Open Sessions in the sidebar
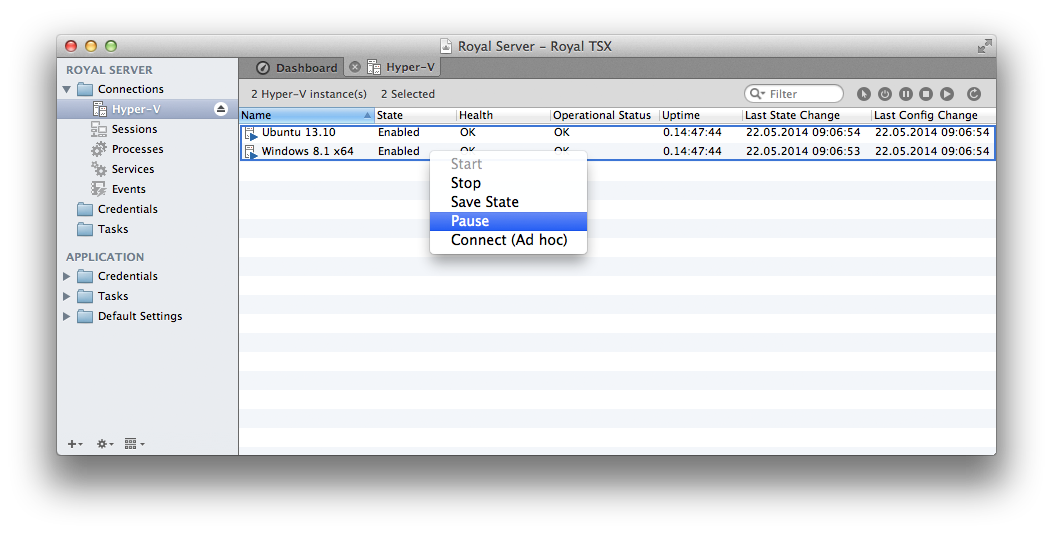The height and width of the screenshot is (534, 1053). pos(134,129)
